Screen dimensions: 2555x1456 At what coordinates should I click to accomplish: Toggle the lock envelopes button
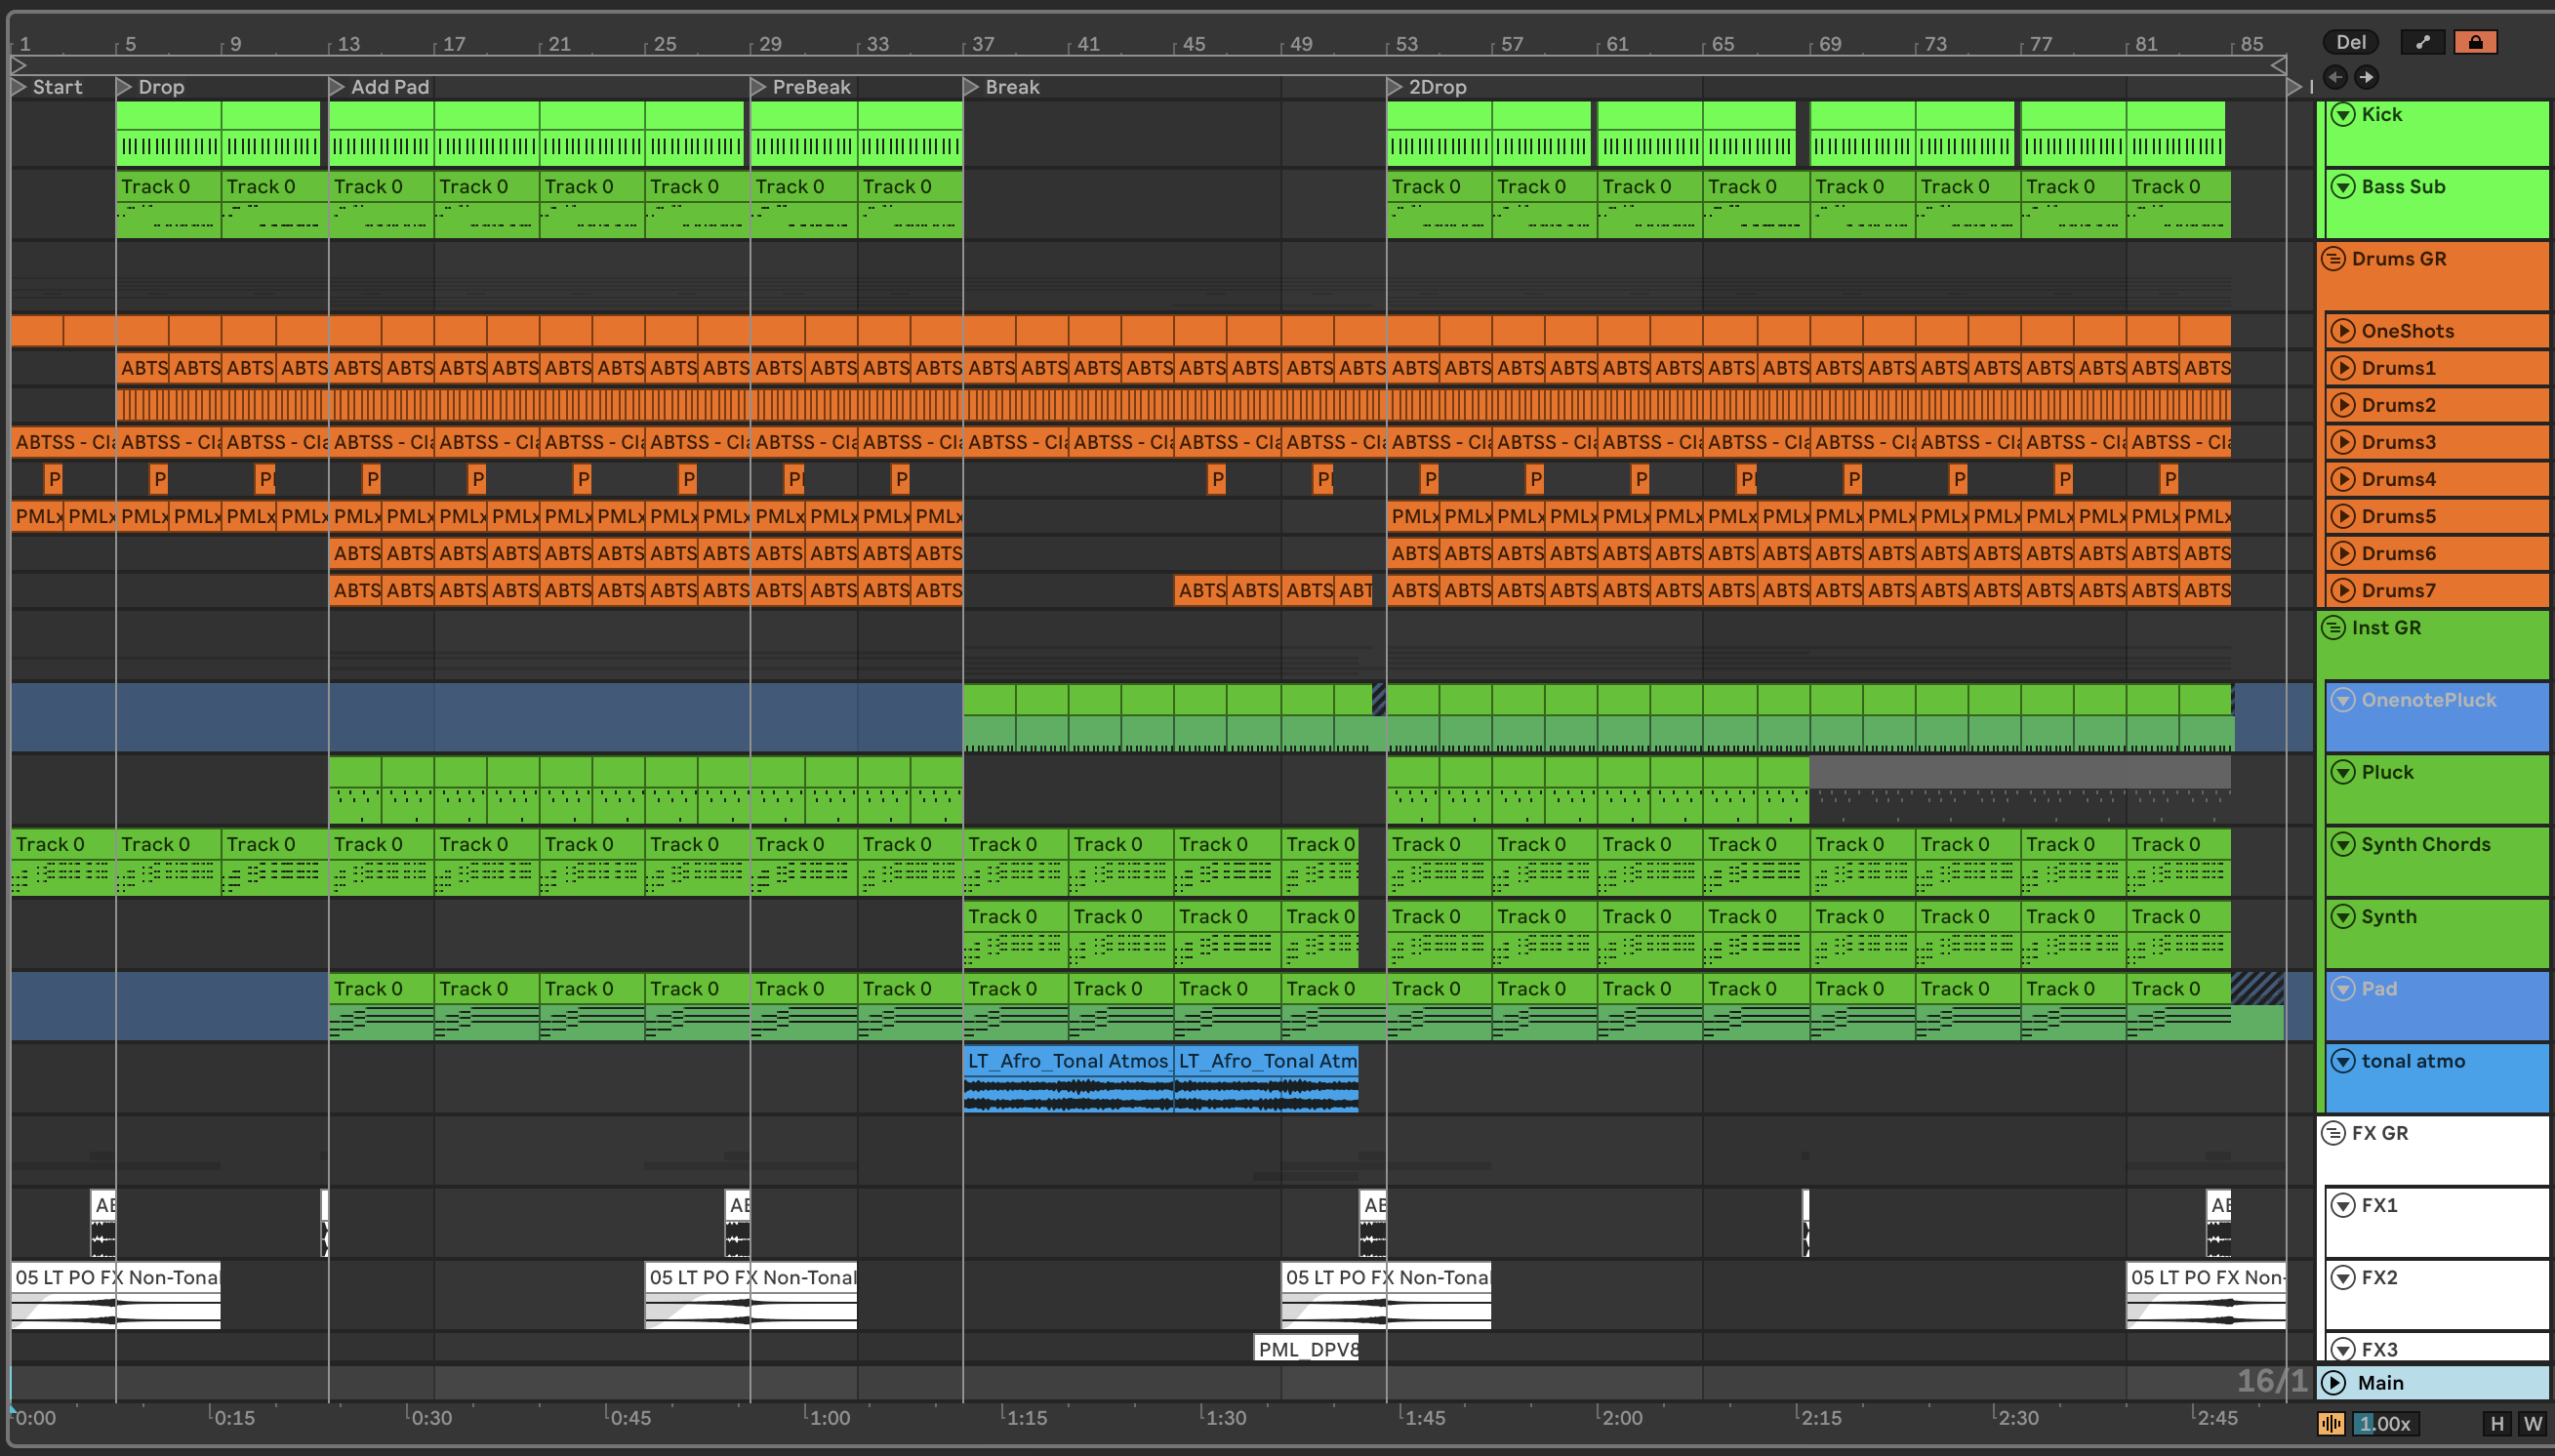click(2475, 42)
